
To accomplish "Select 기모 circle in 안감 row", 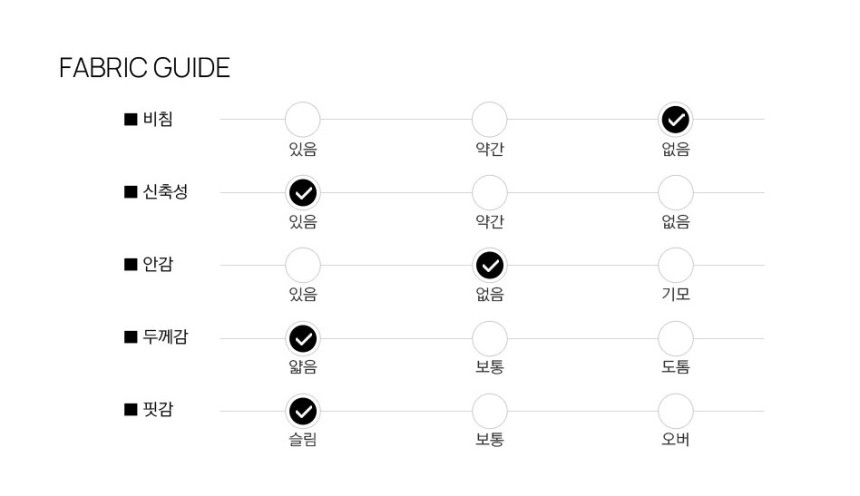I will (676, 265).
